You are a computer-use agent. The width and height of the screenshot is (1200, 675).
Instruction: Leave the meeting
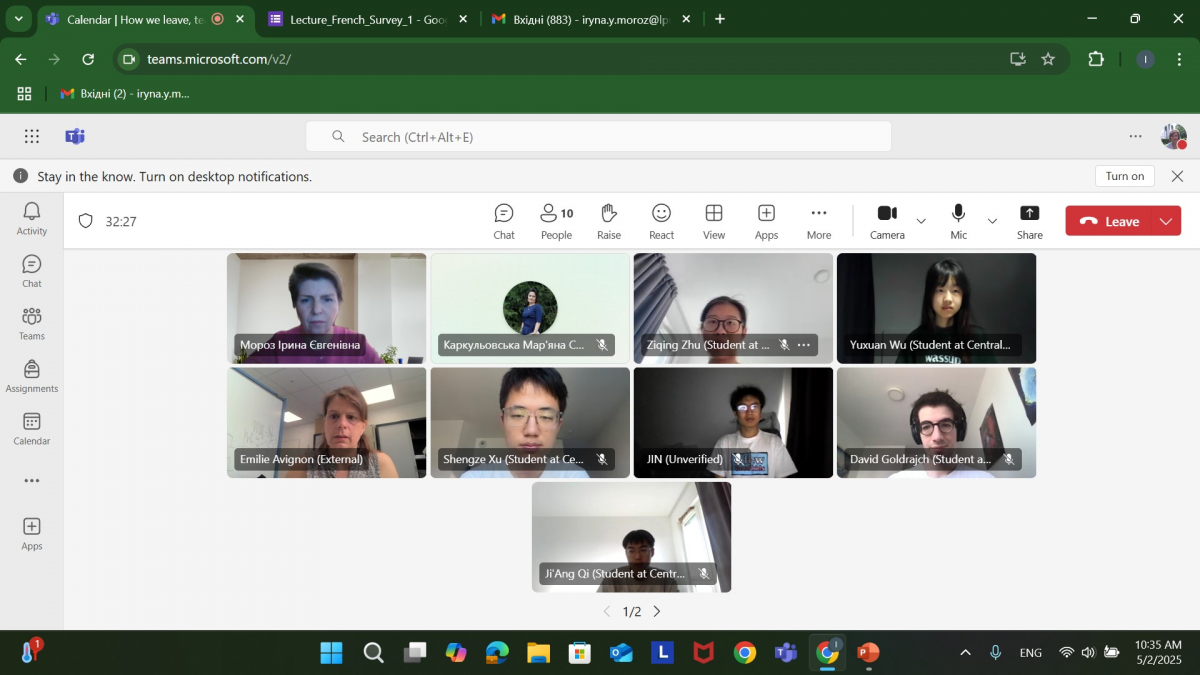[x=1110, y=221]
